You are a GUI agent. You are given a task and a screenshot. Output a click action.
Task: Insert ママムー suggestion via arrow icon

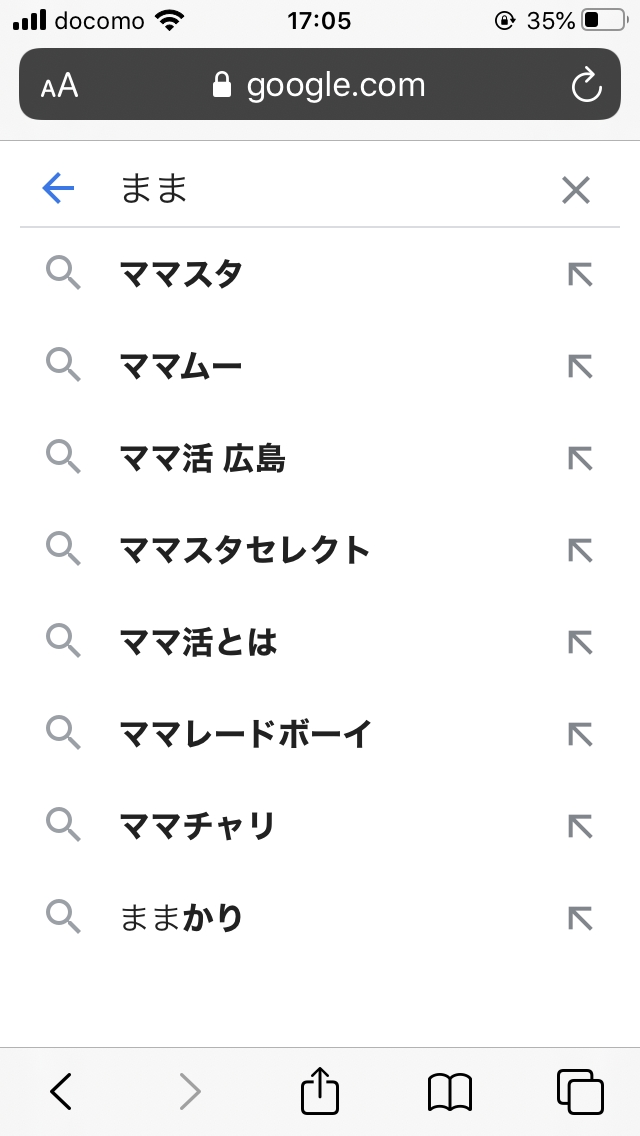point(580,366)
